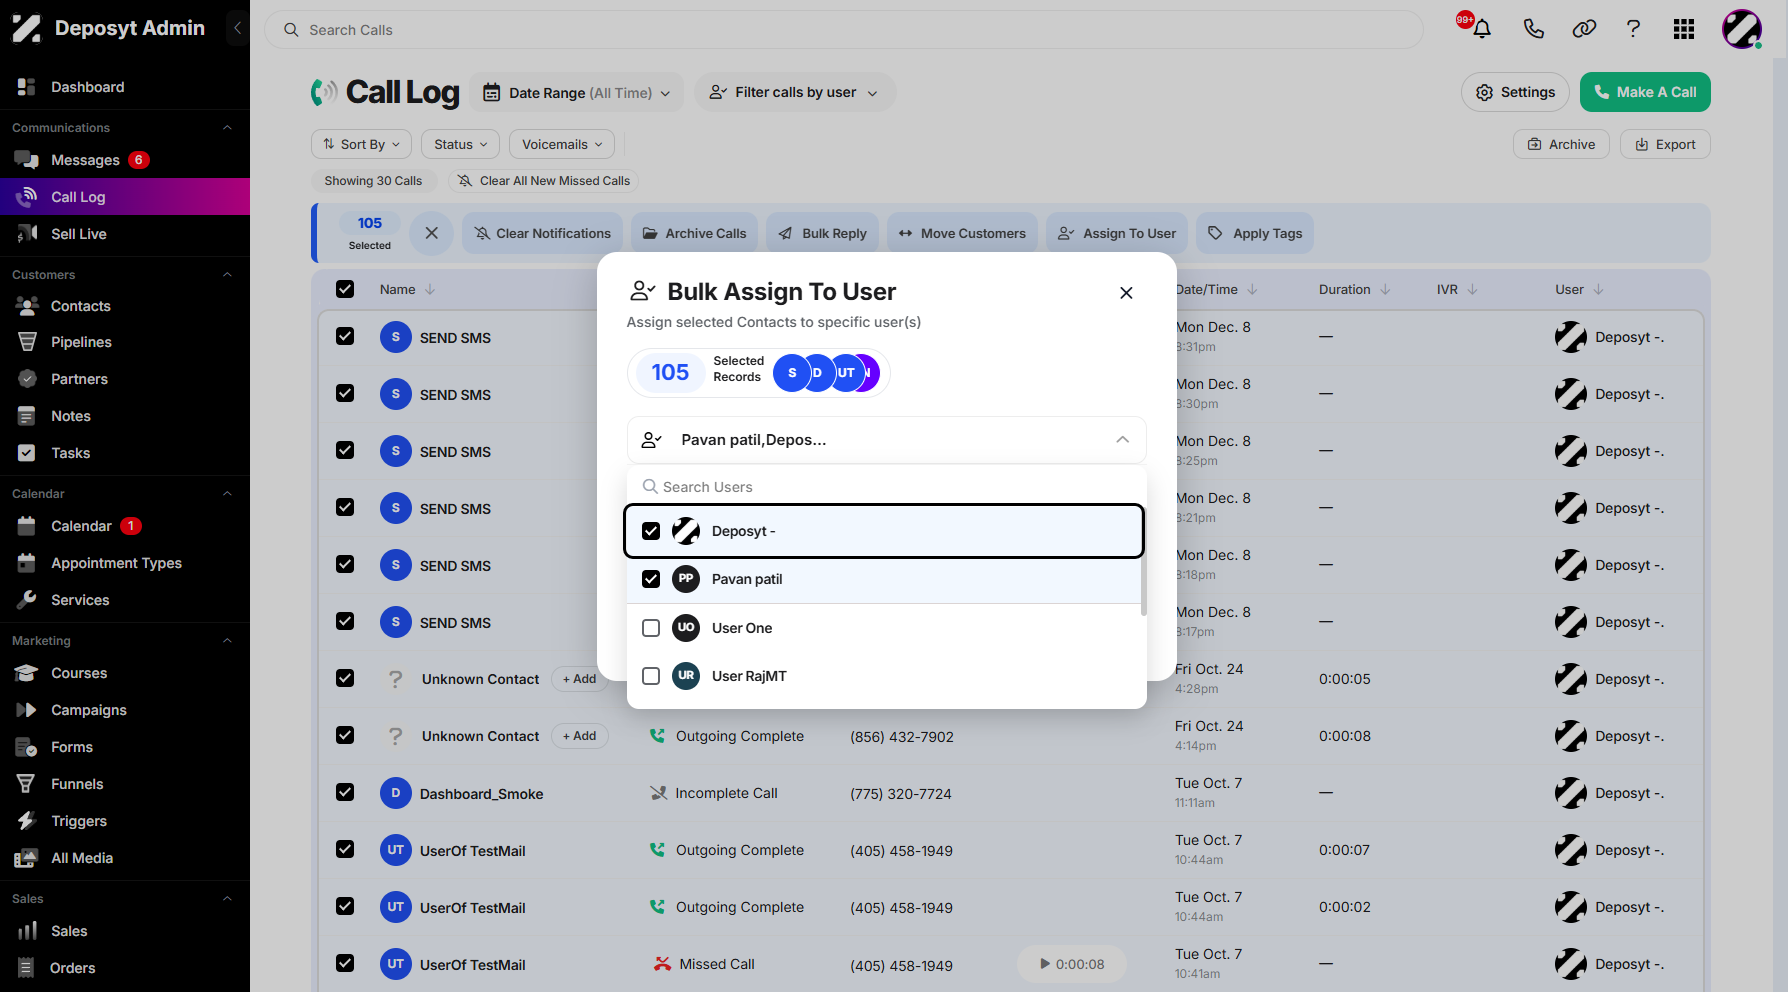The width and height of the screenshot is (1788, 992).
Task: Open the Voicemails dropdown
Action: click(562, 144)
